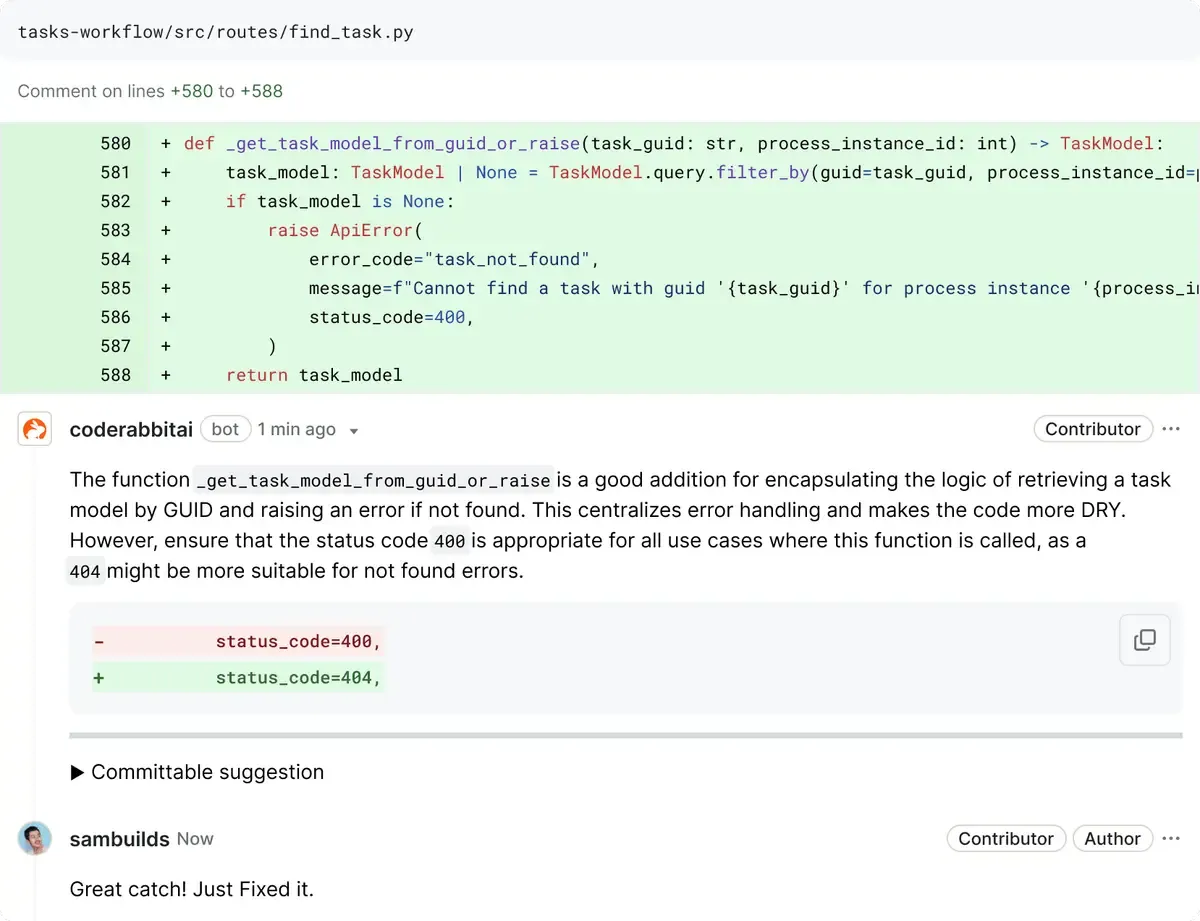Click the 'if task_model is None:' line
1200x921 pixels.
click(340, 201)
